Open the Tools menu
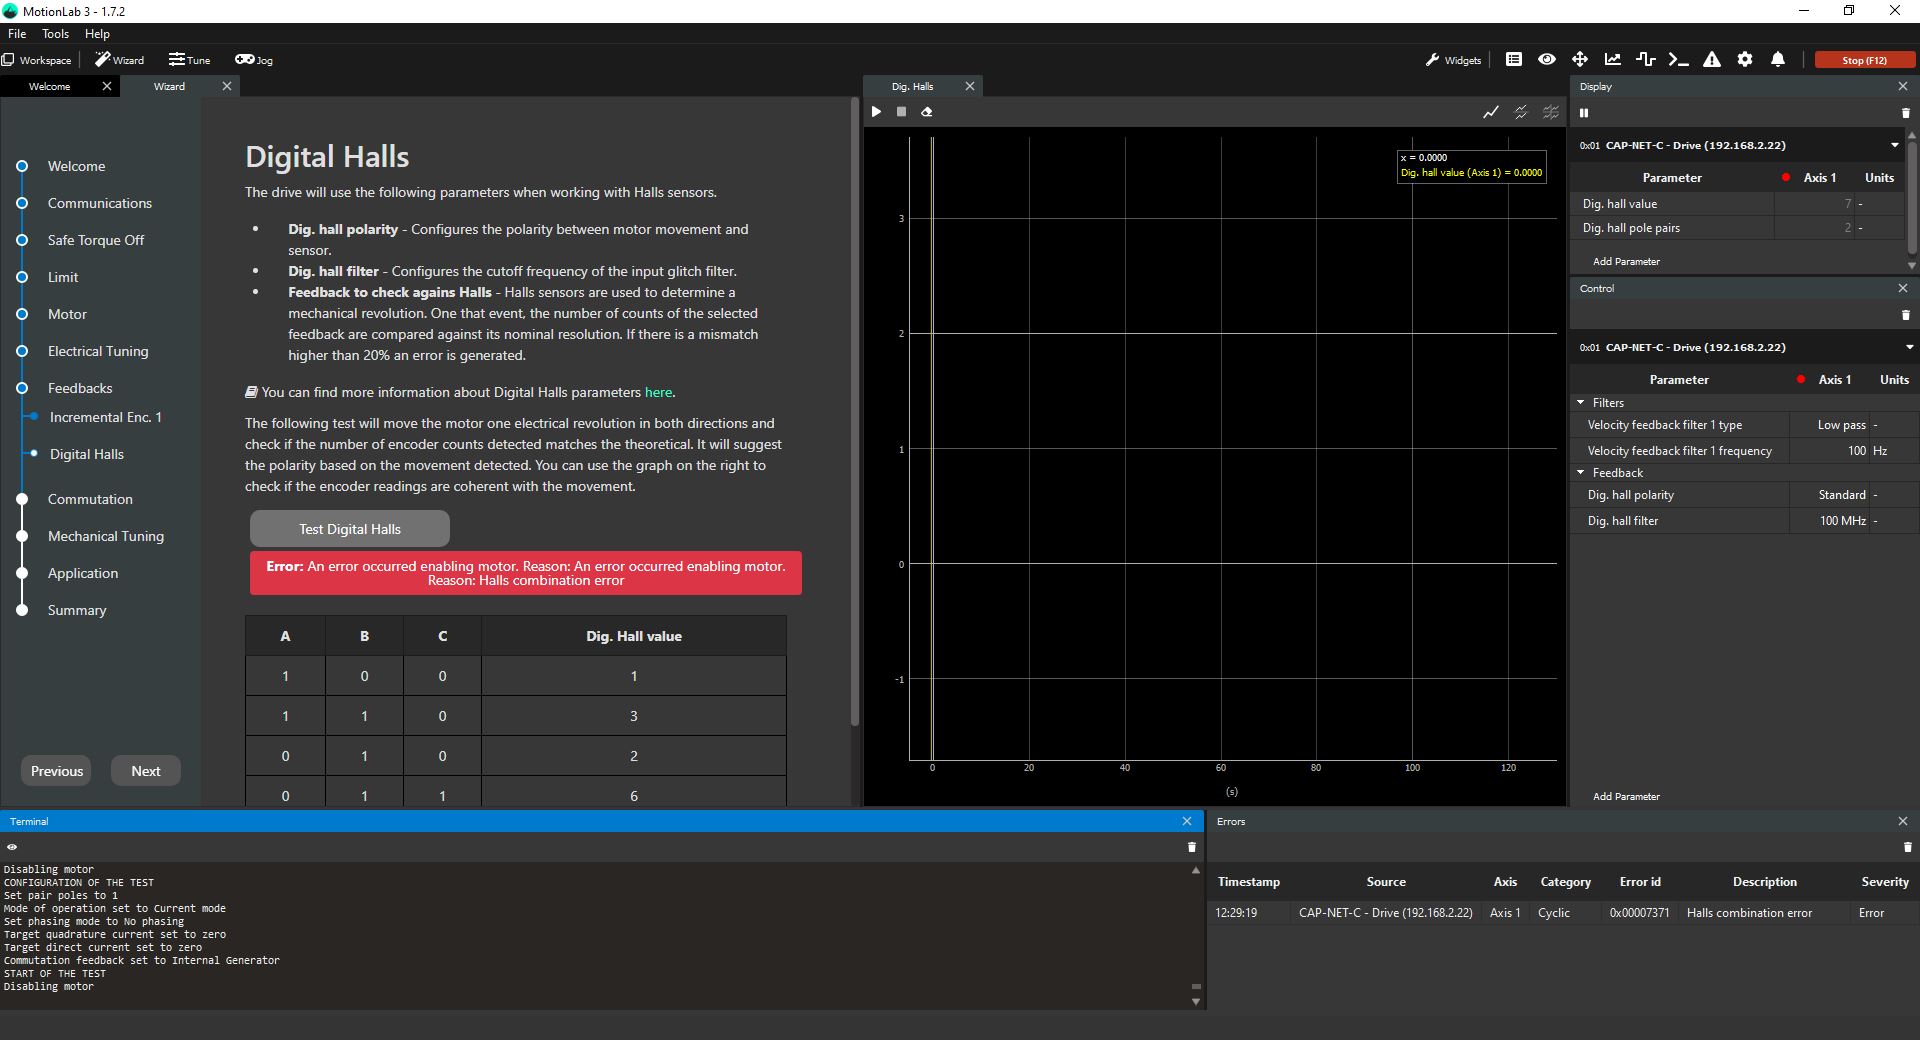 pyautogui.click(x=55, y=34)
